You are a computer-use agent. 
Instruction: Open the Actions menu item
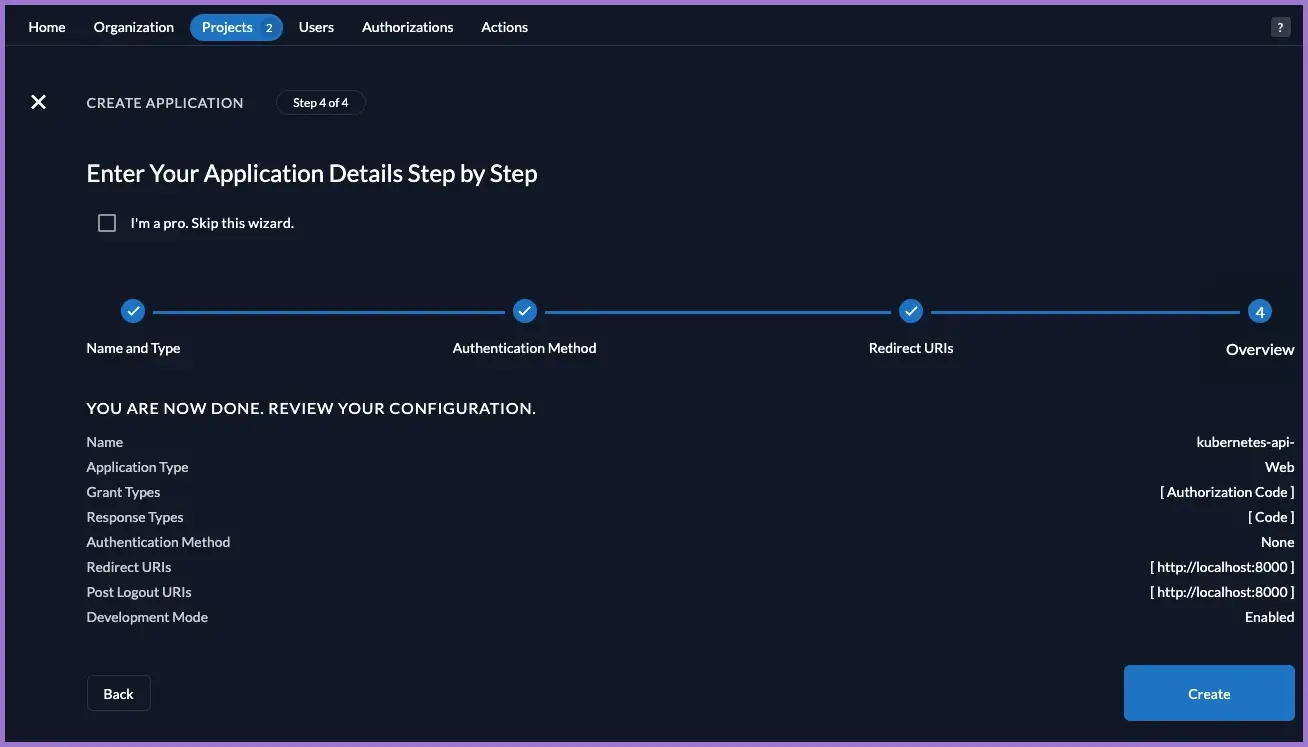pos(504,27)
